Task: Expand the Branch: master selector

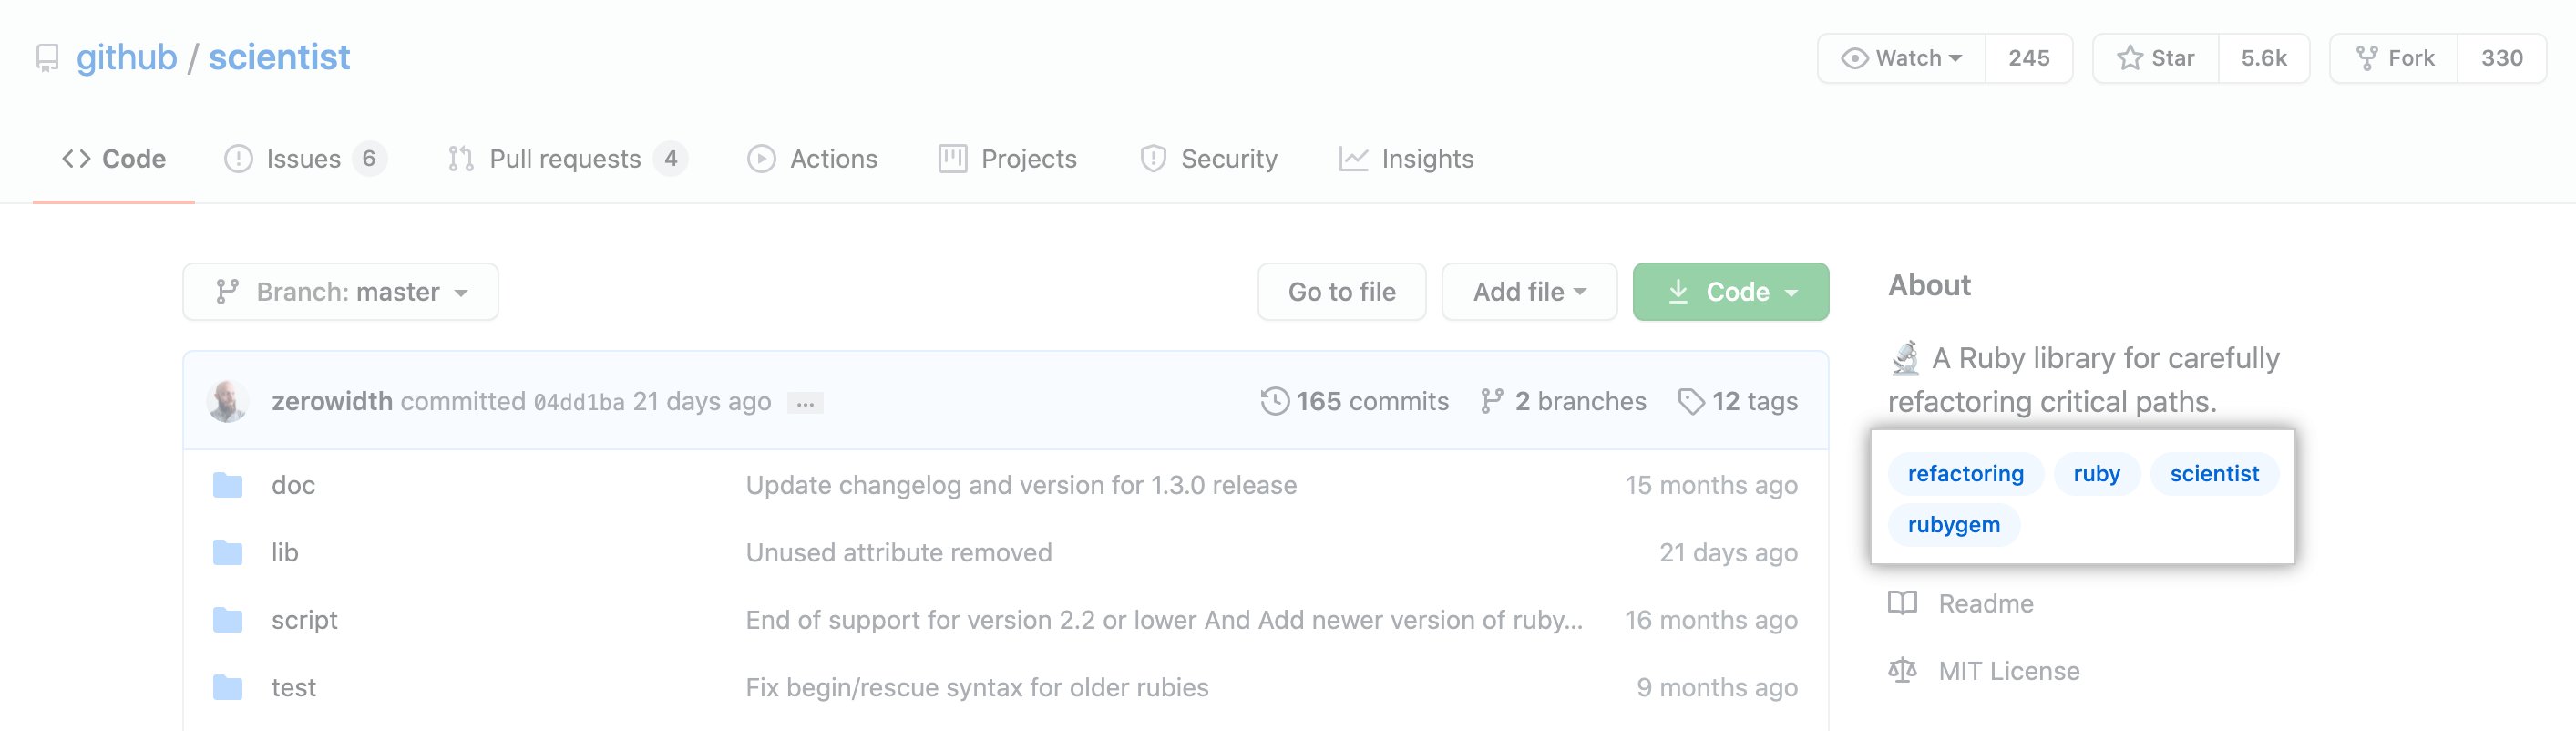Action: tap(341, 292)
